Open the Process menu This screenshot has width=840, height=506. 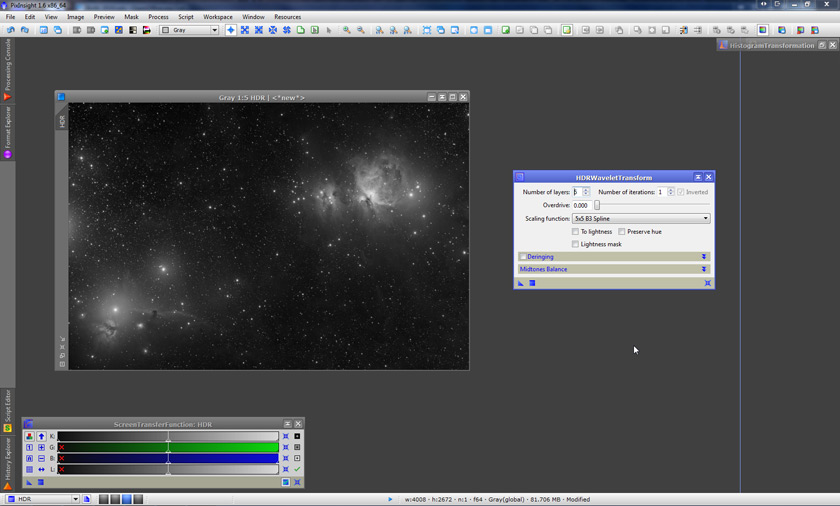(158, 17)
